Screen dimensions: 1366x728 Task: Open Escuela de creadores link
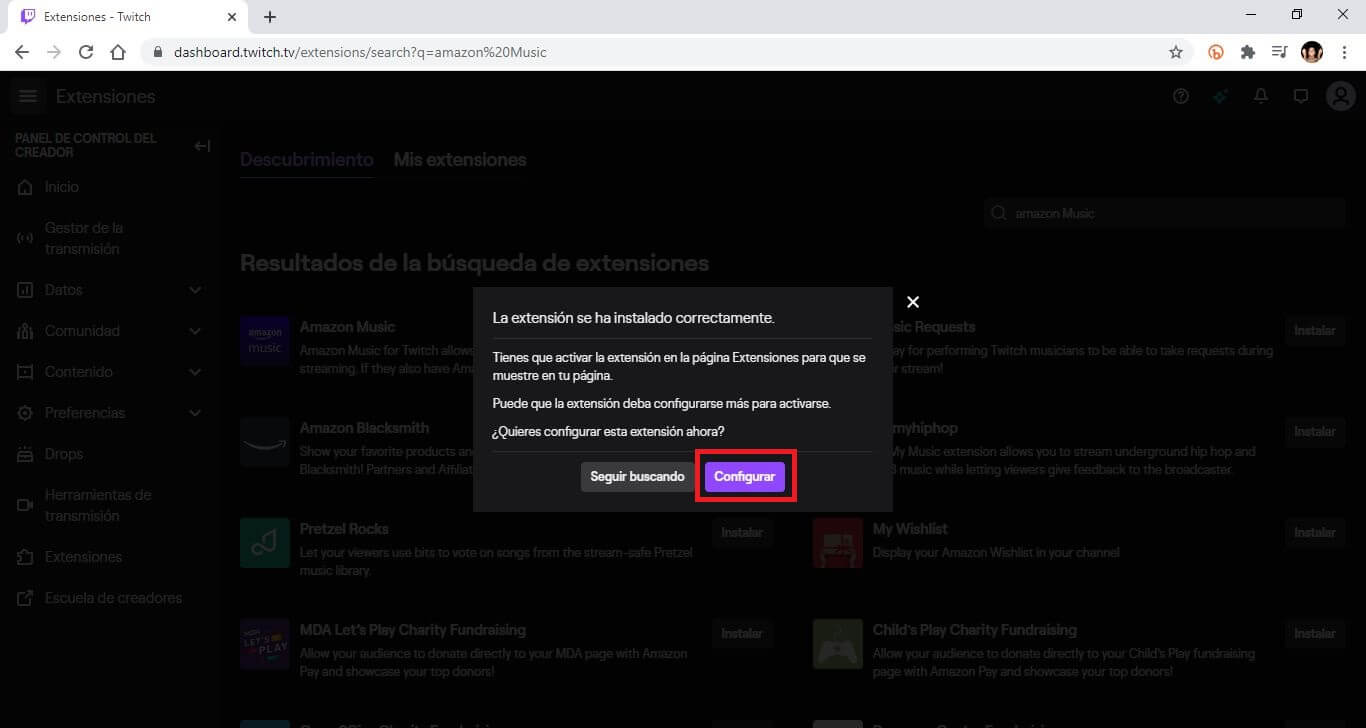pos(113,598)
